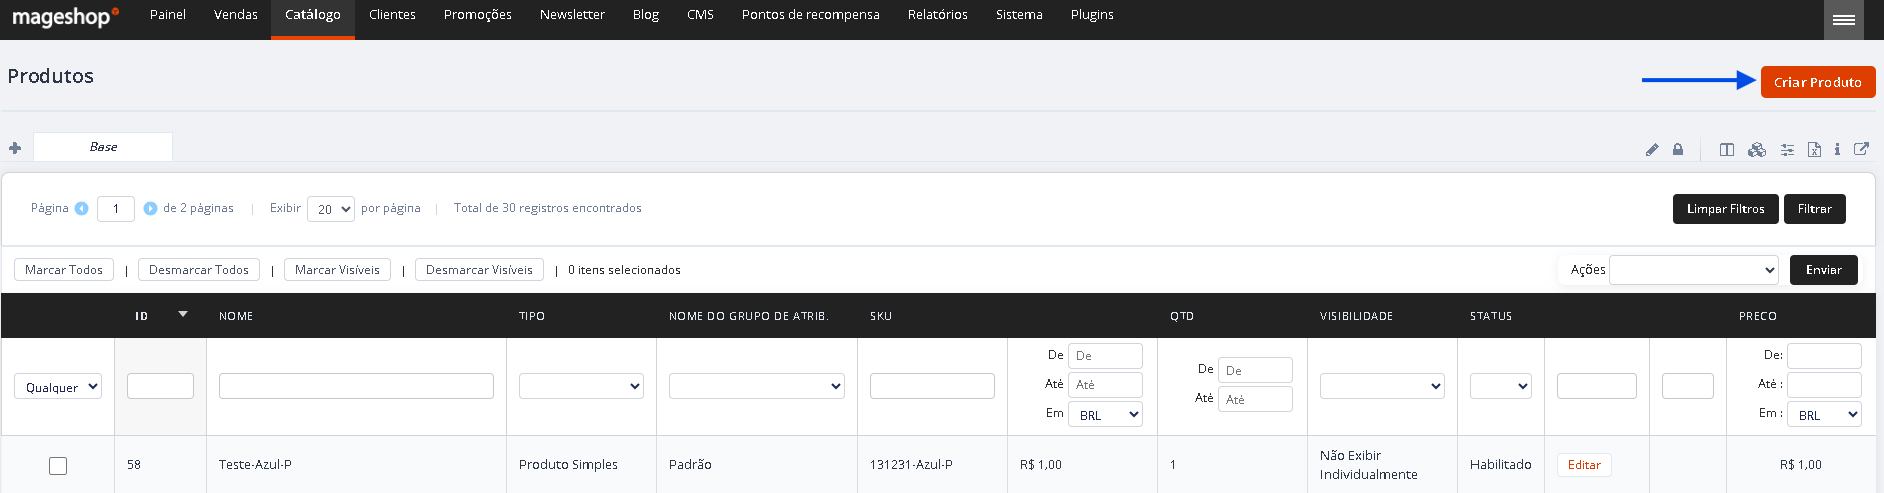Open the Qualquer selection filter dropdown
This screenshot has height=493, width=1884.
click(x=58, y=387)
